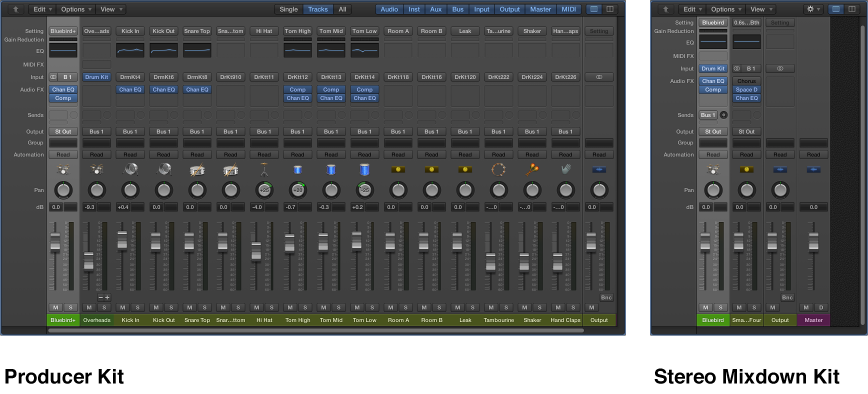Click the Tom Mid channel blue tom icon

(x=331, y=169)
